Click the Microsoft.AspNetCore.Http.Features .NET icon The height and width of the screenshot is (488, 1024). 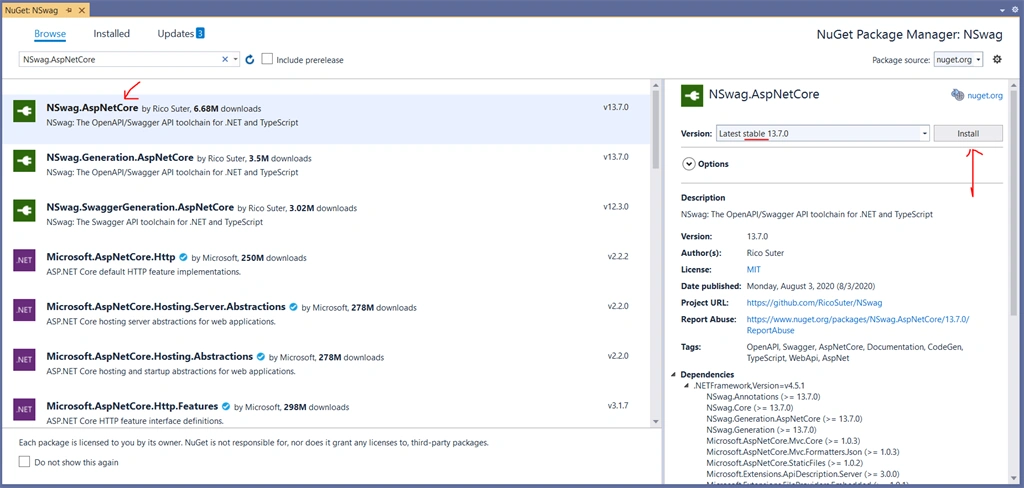[24, 409]
